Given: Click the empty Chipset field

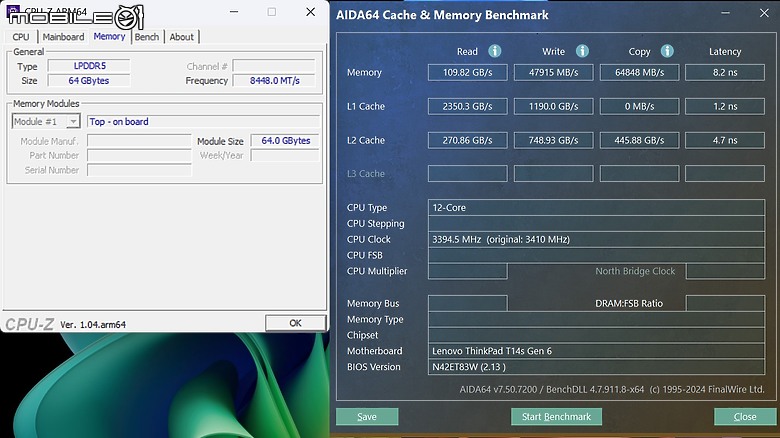Looking at the screenshot, I should coord(596,335).
